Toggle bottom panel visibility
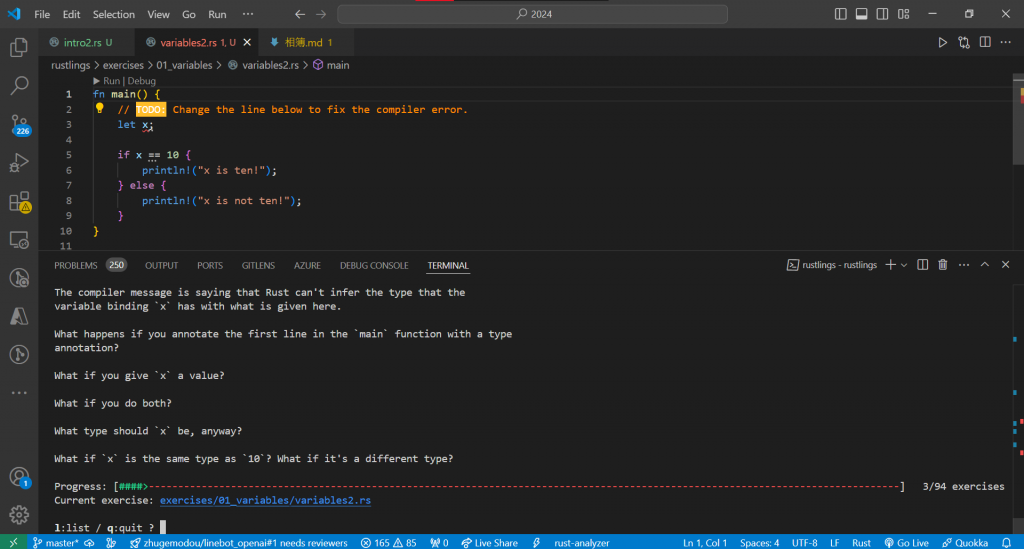 tap(861, 14)
